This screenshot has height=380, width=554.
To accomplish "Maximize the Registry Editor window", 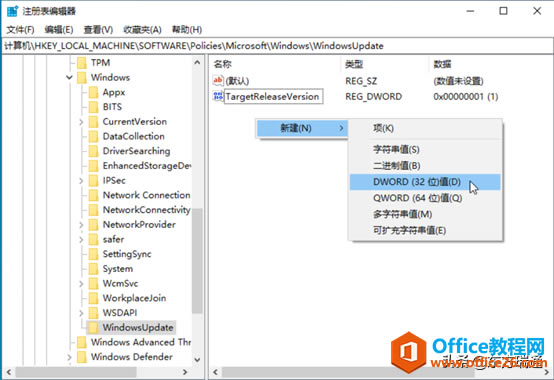I will point(503,11).
